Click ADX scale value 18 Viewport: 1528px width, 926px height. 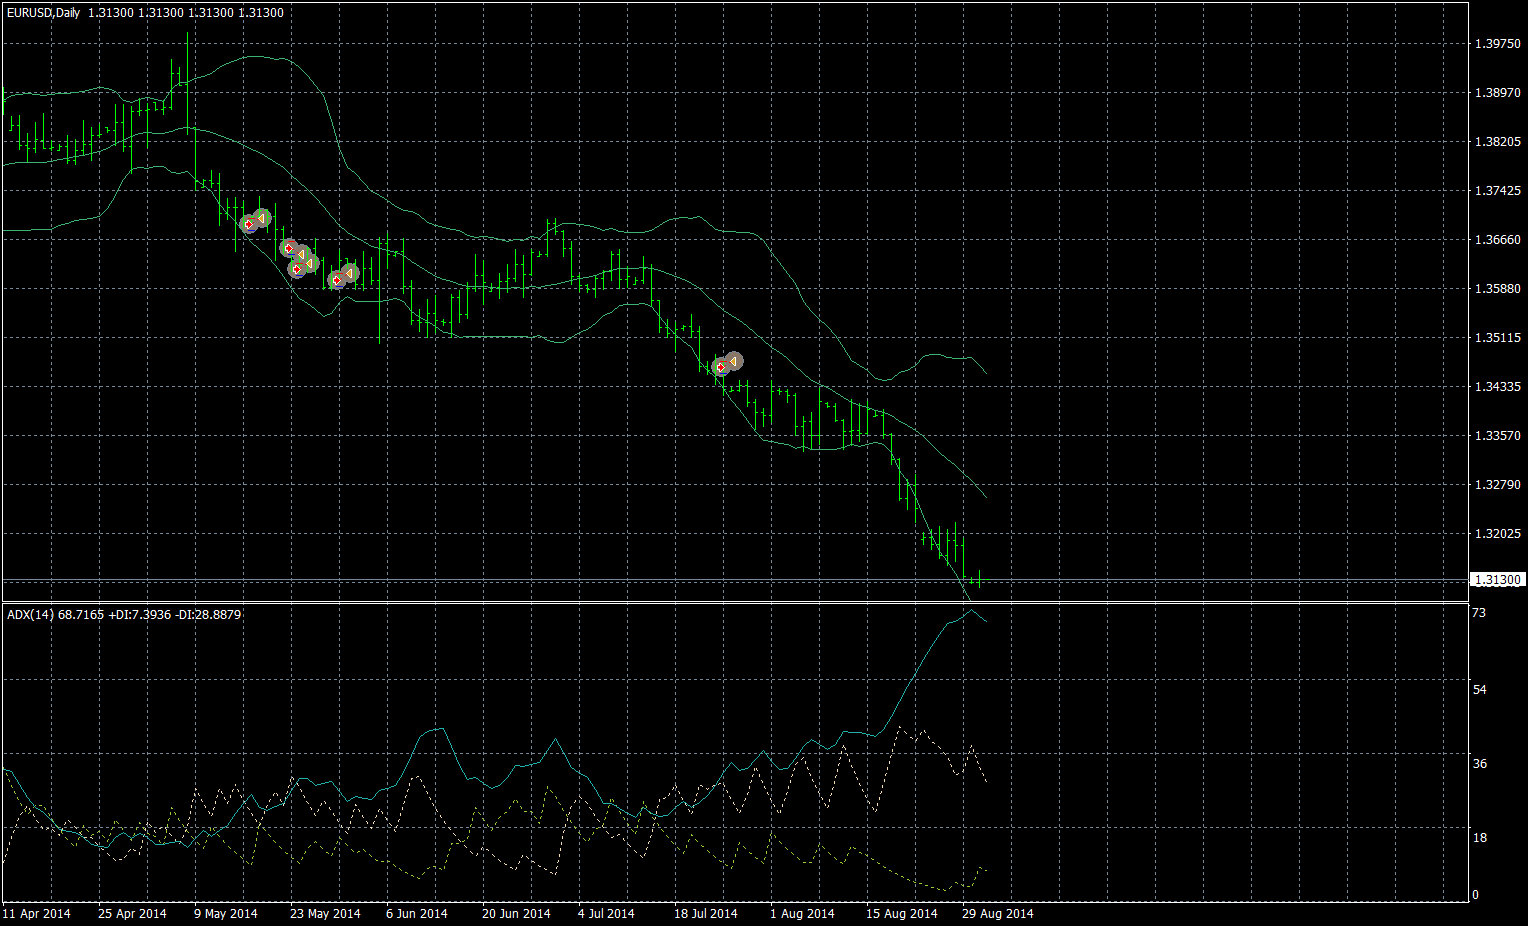(1479, 838)
